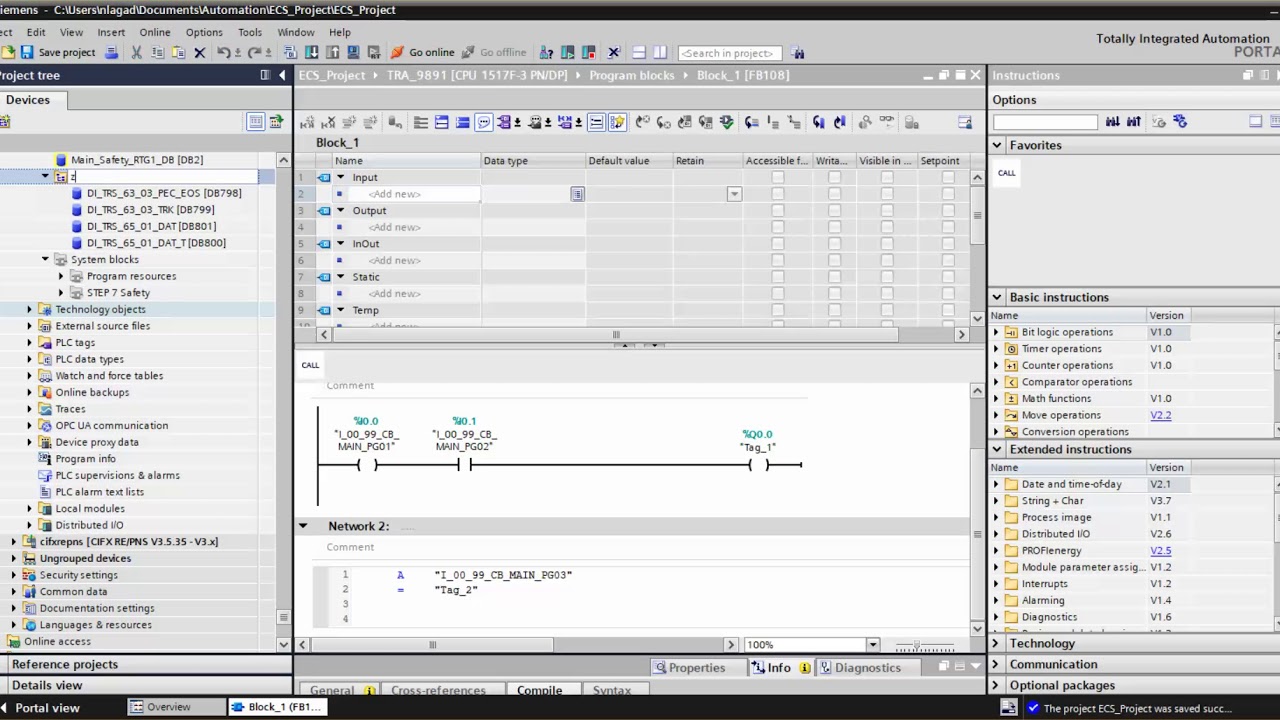Image resolution: width=1280 pixels, height=720 pixels.
Task: Collapse the Project tree with left arrow
Action: [282, 75]
